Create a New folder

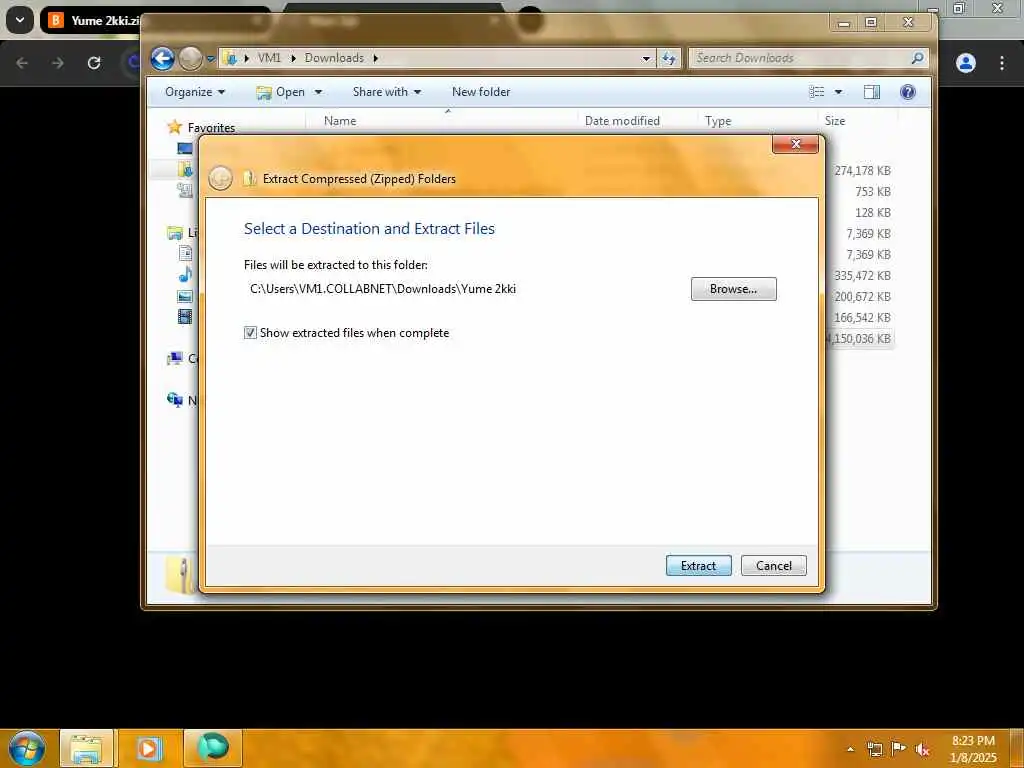click(481, 92)
